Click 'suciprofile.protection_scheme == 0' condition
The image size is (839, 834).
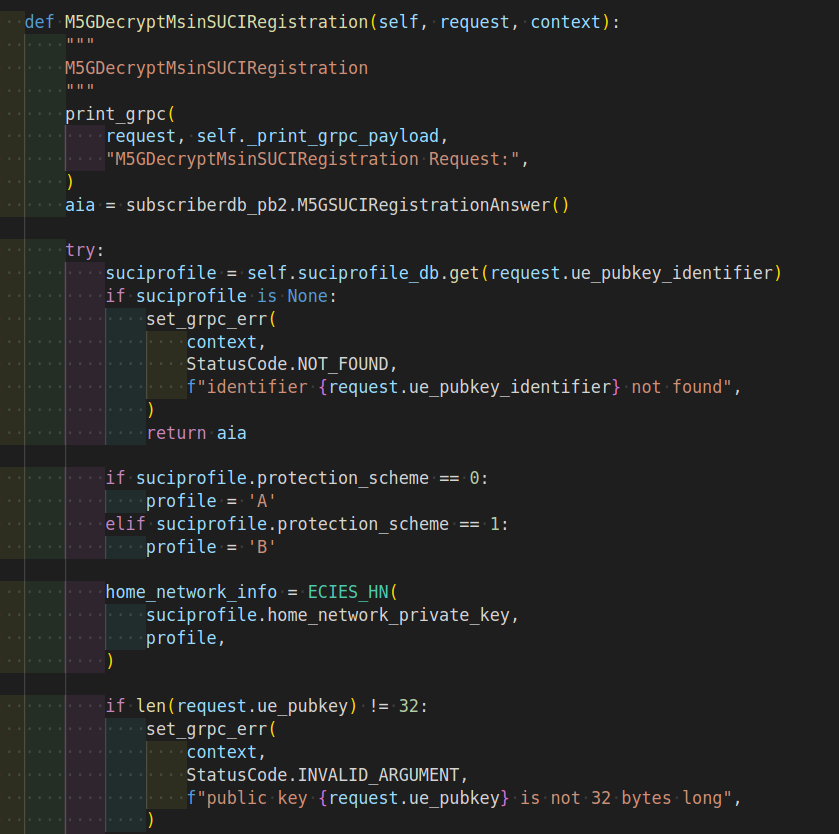[308, 478]
